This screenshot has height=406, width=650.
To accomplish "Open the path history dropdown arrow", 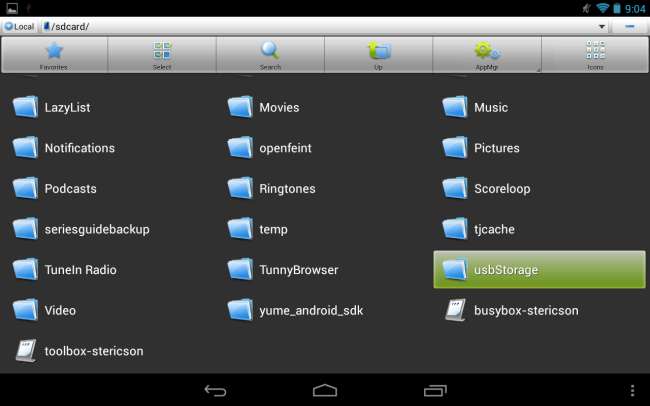I will (601, 27).
